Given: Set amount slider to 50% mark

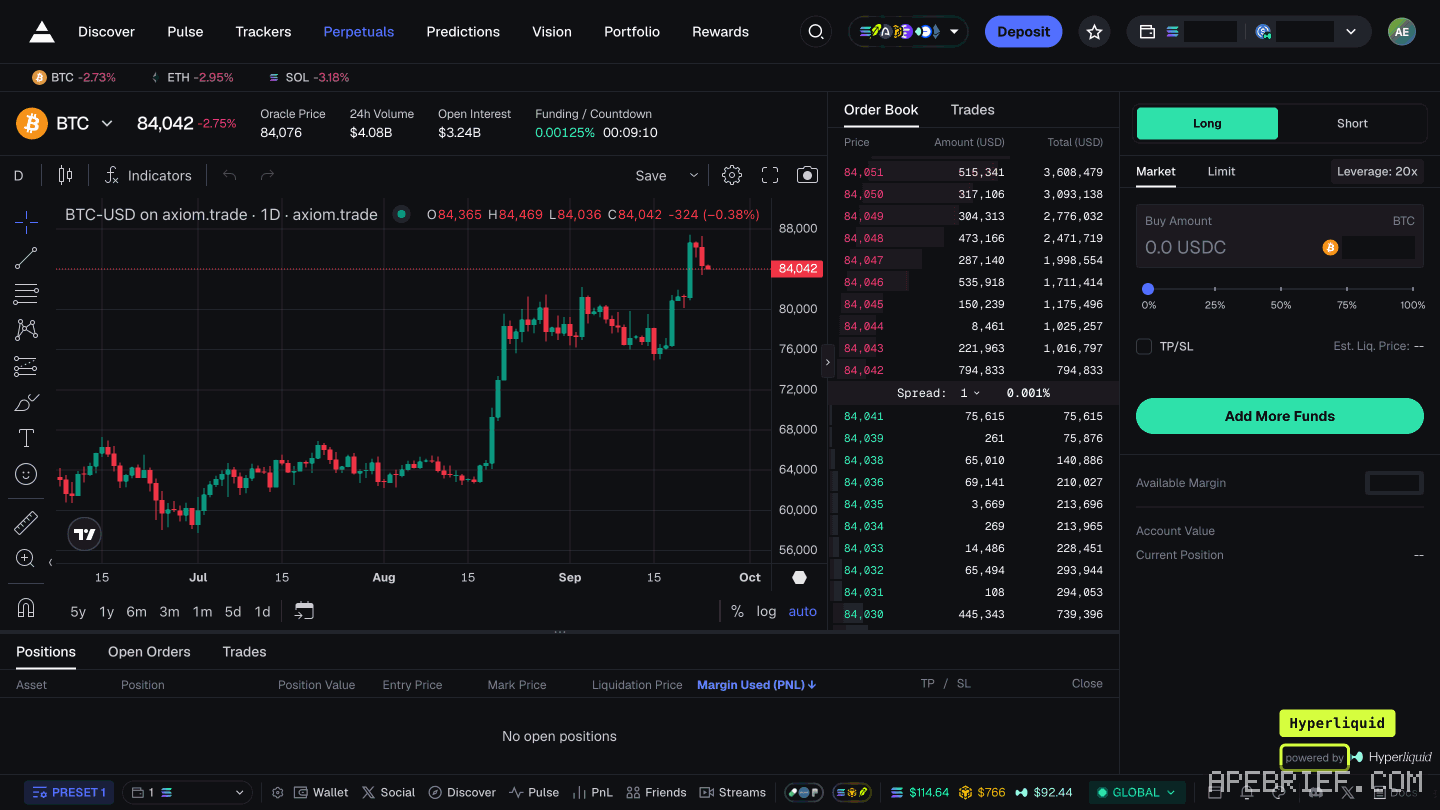Looking at the screenshot, I should click(x=1281, y=289).
